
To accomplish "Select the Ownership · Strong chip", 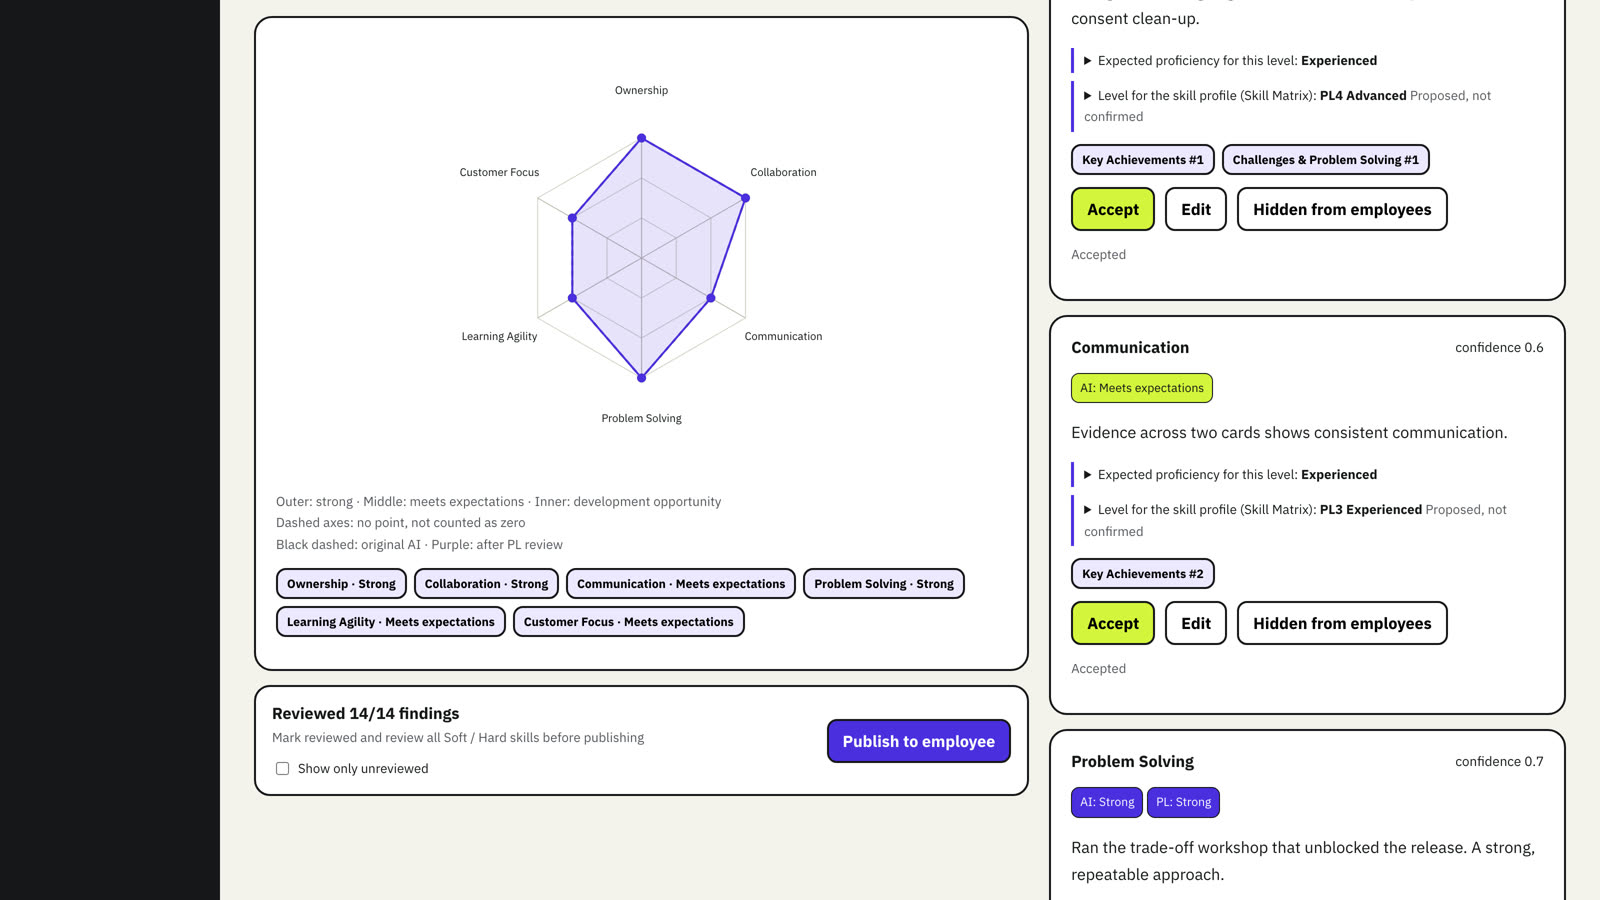I will coord(341,584).
